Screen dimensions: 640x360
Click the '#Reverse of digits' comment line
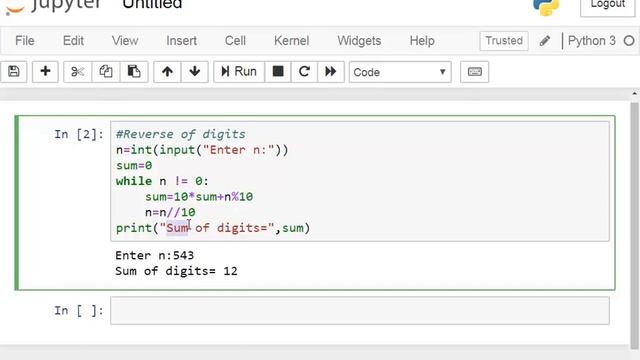coord(181,134)
